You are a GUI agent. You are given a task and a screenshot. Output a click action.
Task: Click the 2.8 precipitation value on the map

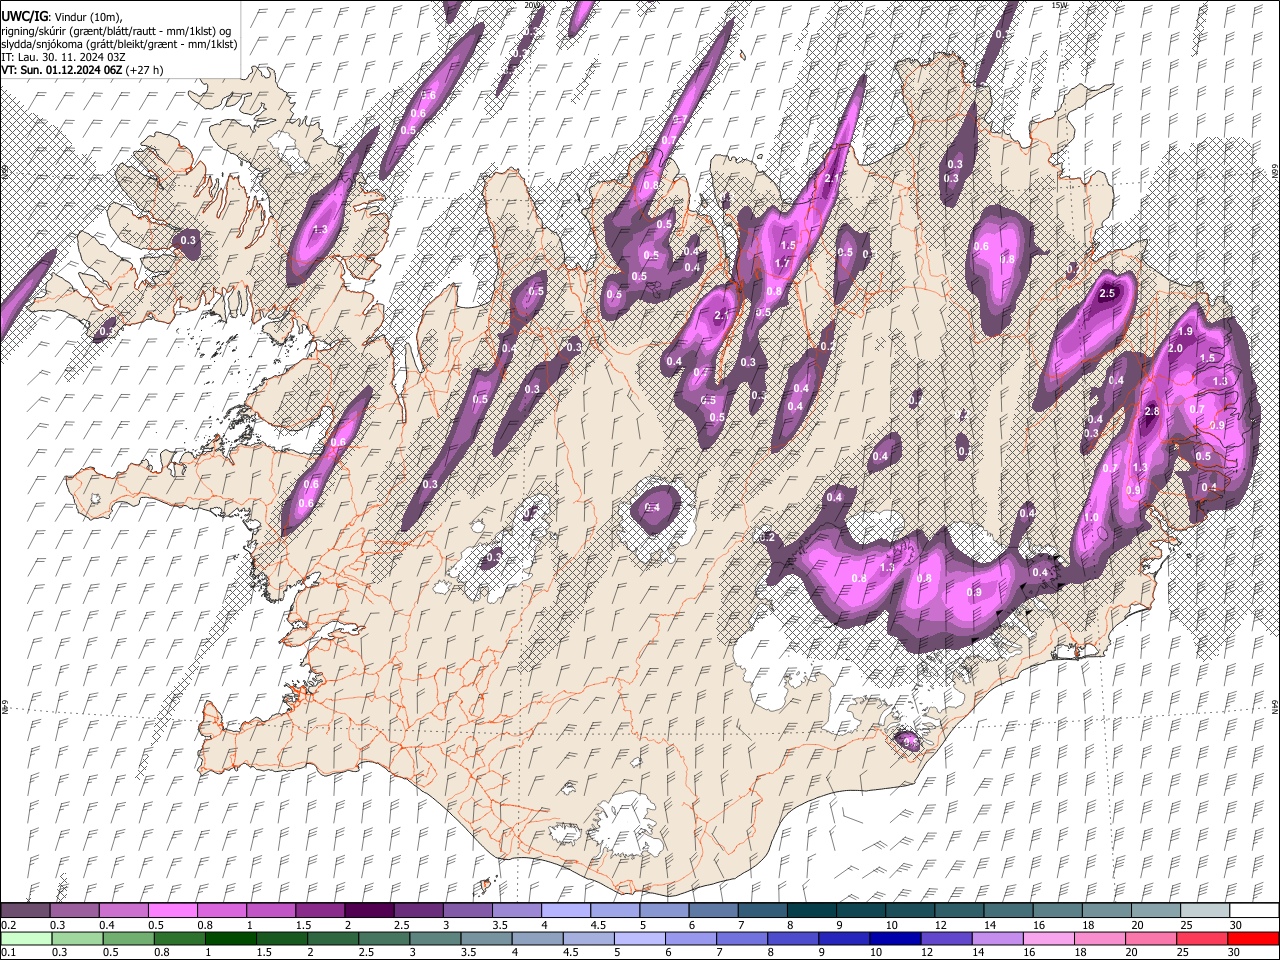point(1151,411)
